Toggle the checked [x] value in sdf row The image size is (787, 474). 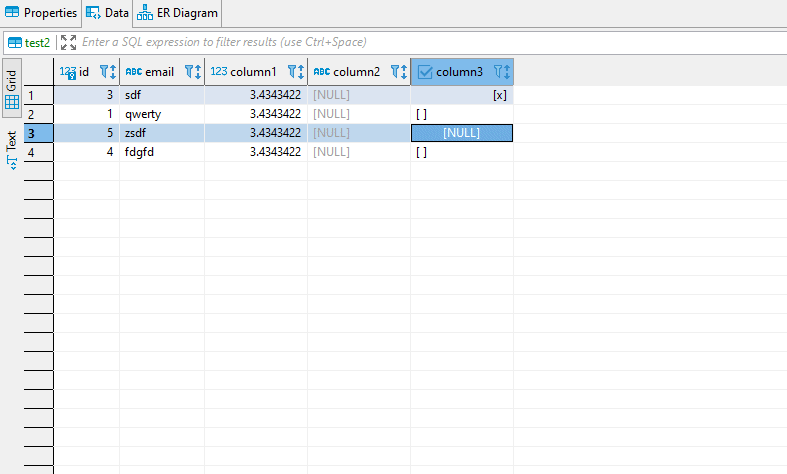[x=499, y=95]
